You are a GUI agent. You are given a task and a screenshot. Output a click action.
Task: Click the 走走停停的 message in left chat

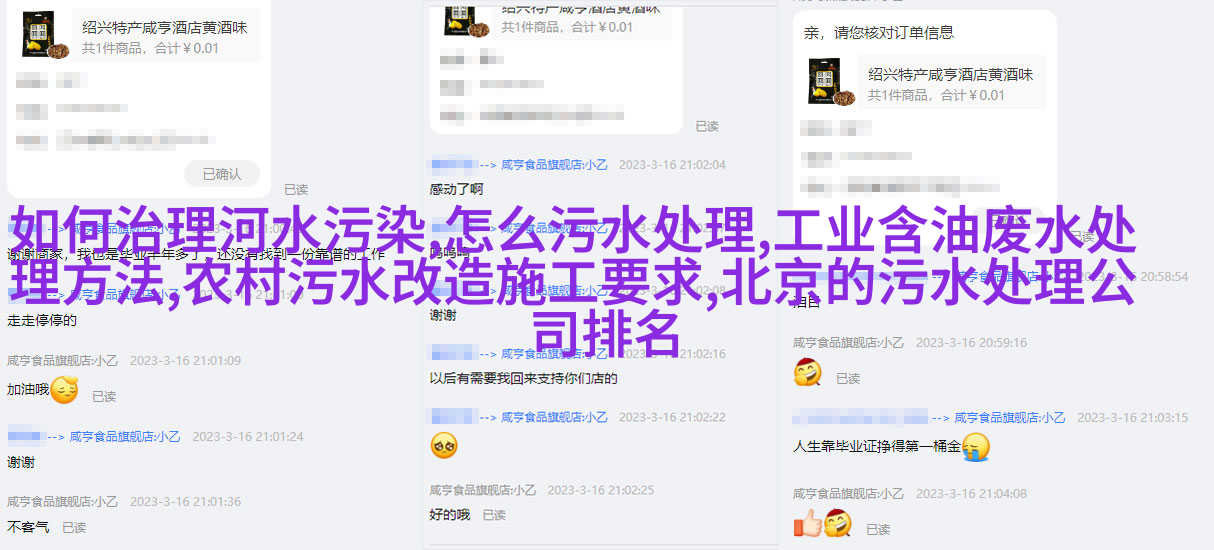41,321
